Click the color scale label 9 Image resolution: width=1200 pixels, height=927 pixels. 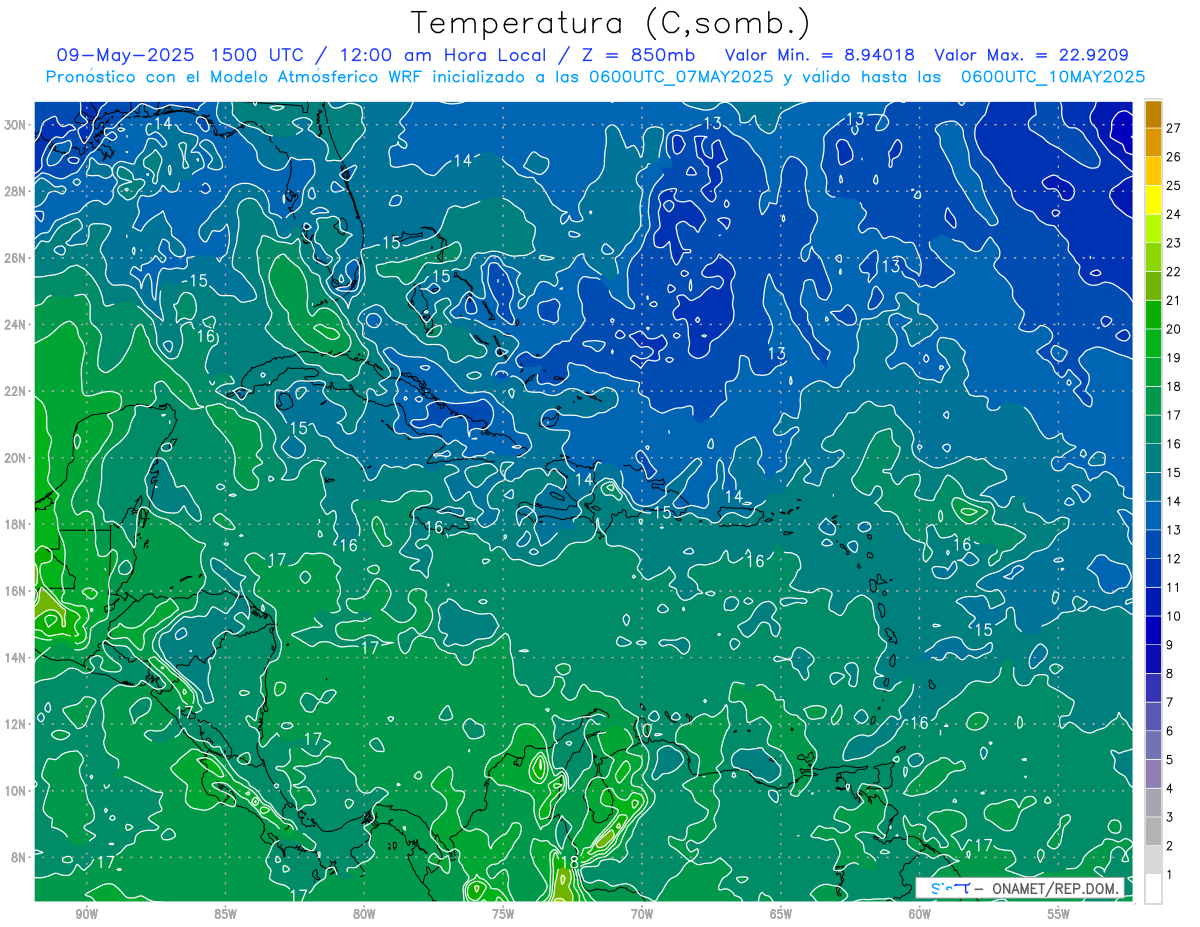(1170, 644)
